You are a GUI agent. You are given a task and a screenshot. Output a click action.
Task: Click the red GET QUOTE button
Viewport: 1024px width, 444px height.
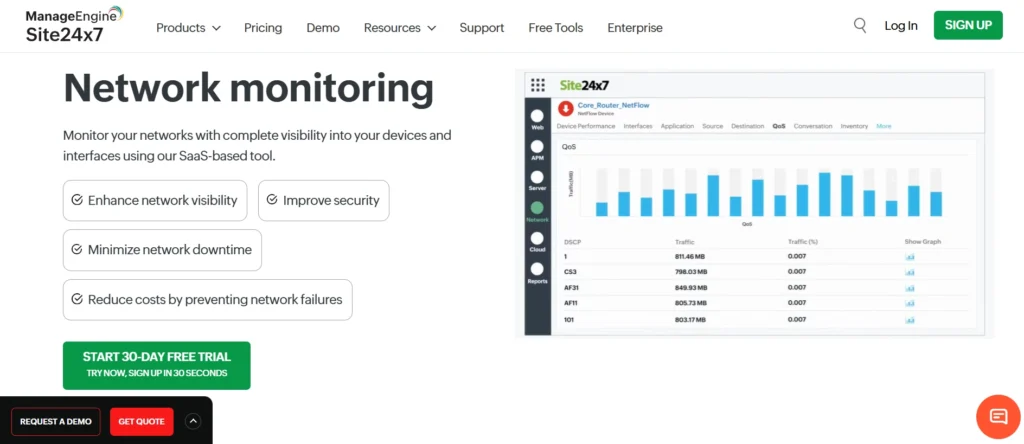pyautogui.click(x=142, y=421)
